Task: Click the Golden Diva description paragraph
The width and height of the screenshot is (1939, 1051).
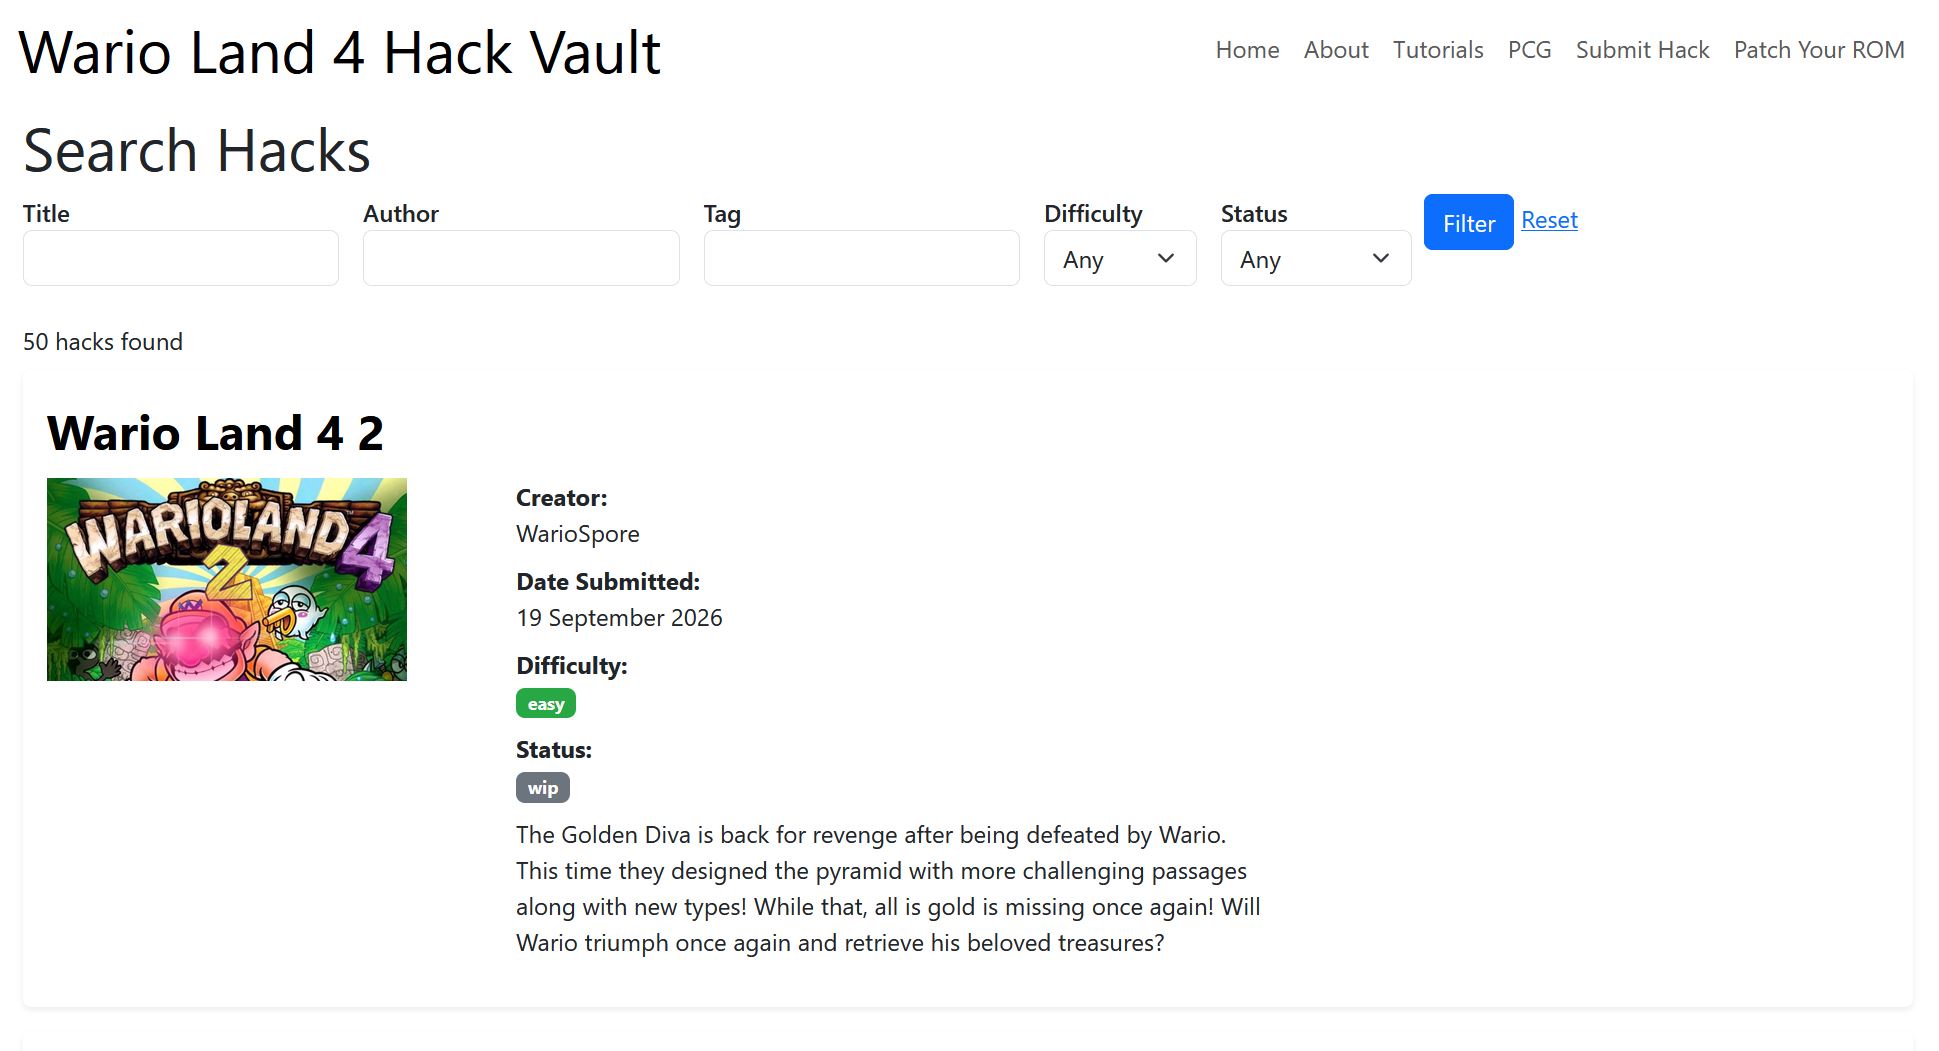Action: (888, 889)
